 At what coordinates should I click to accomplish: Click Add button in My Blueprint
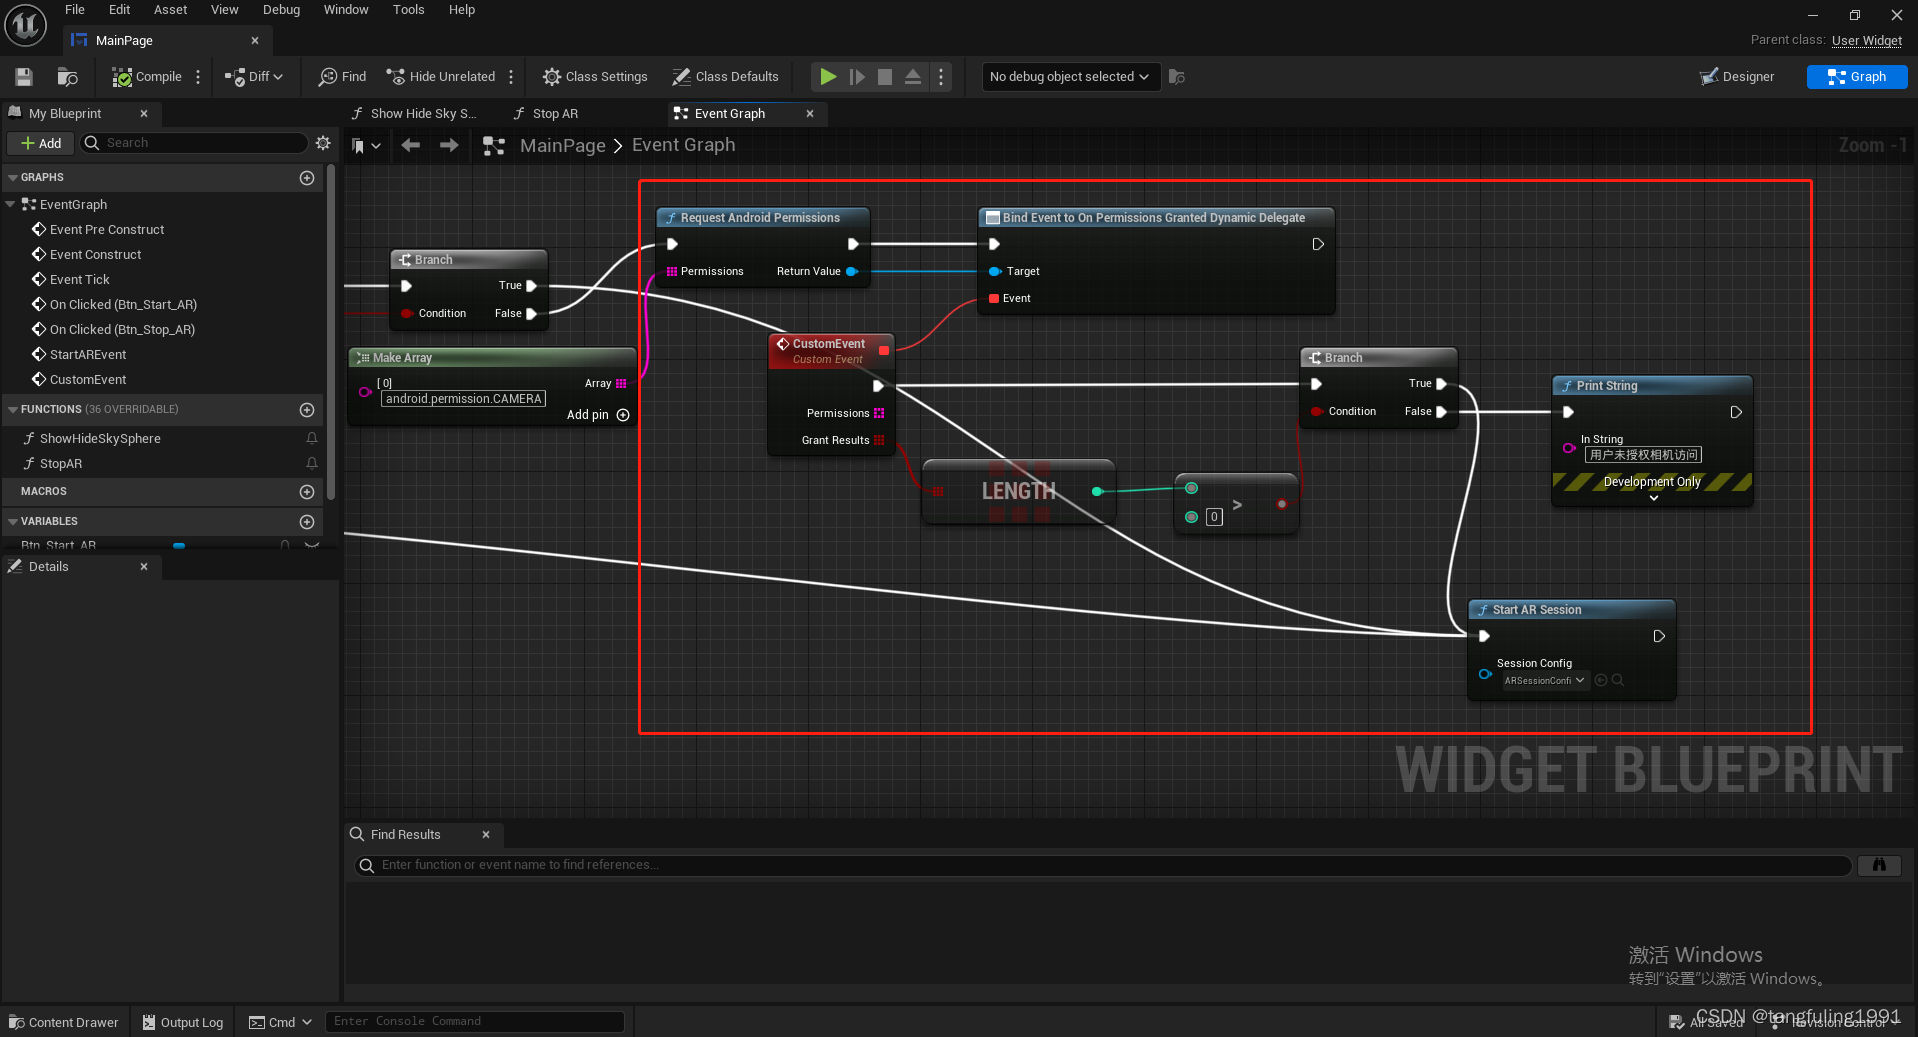(x=41, y=143)
